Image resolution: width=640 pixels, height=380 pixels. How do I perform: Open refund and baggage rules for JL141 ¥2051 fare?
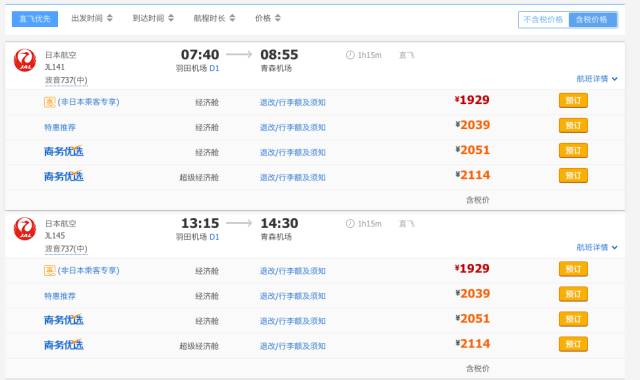pos(293,153)
